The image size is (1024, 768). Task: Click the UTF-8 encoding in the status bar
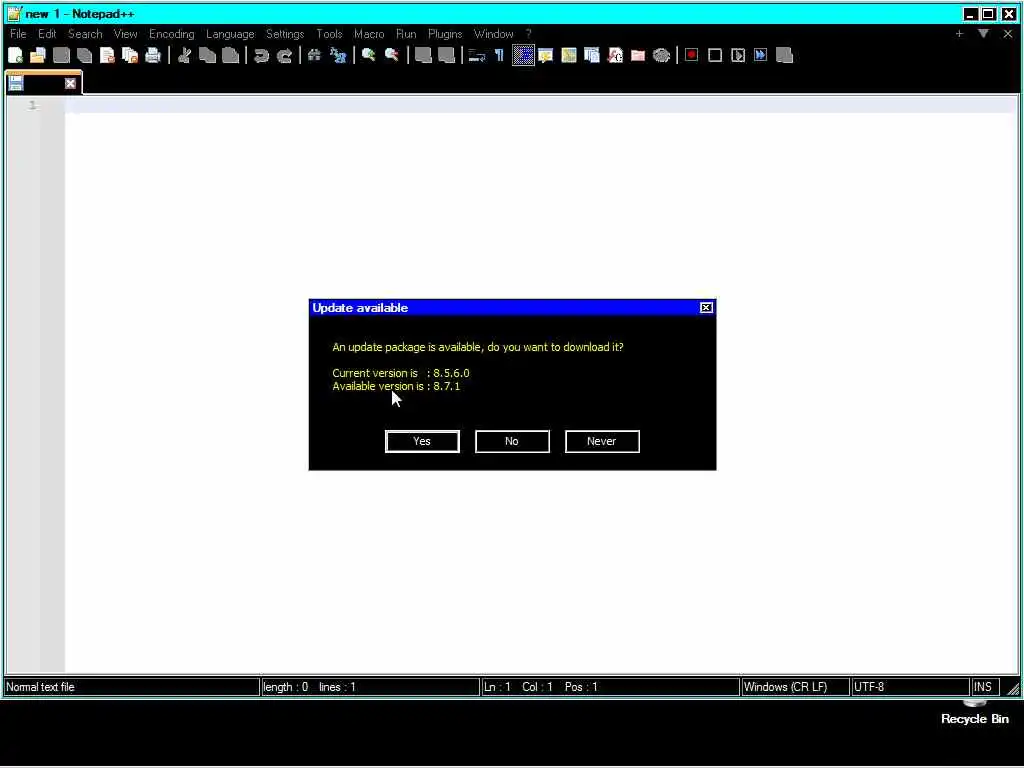910,687
